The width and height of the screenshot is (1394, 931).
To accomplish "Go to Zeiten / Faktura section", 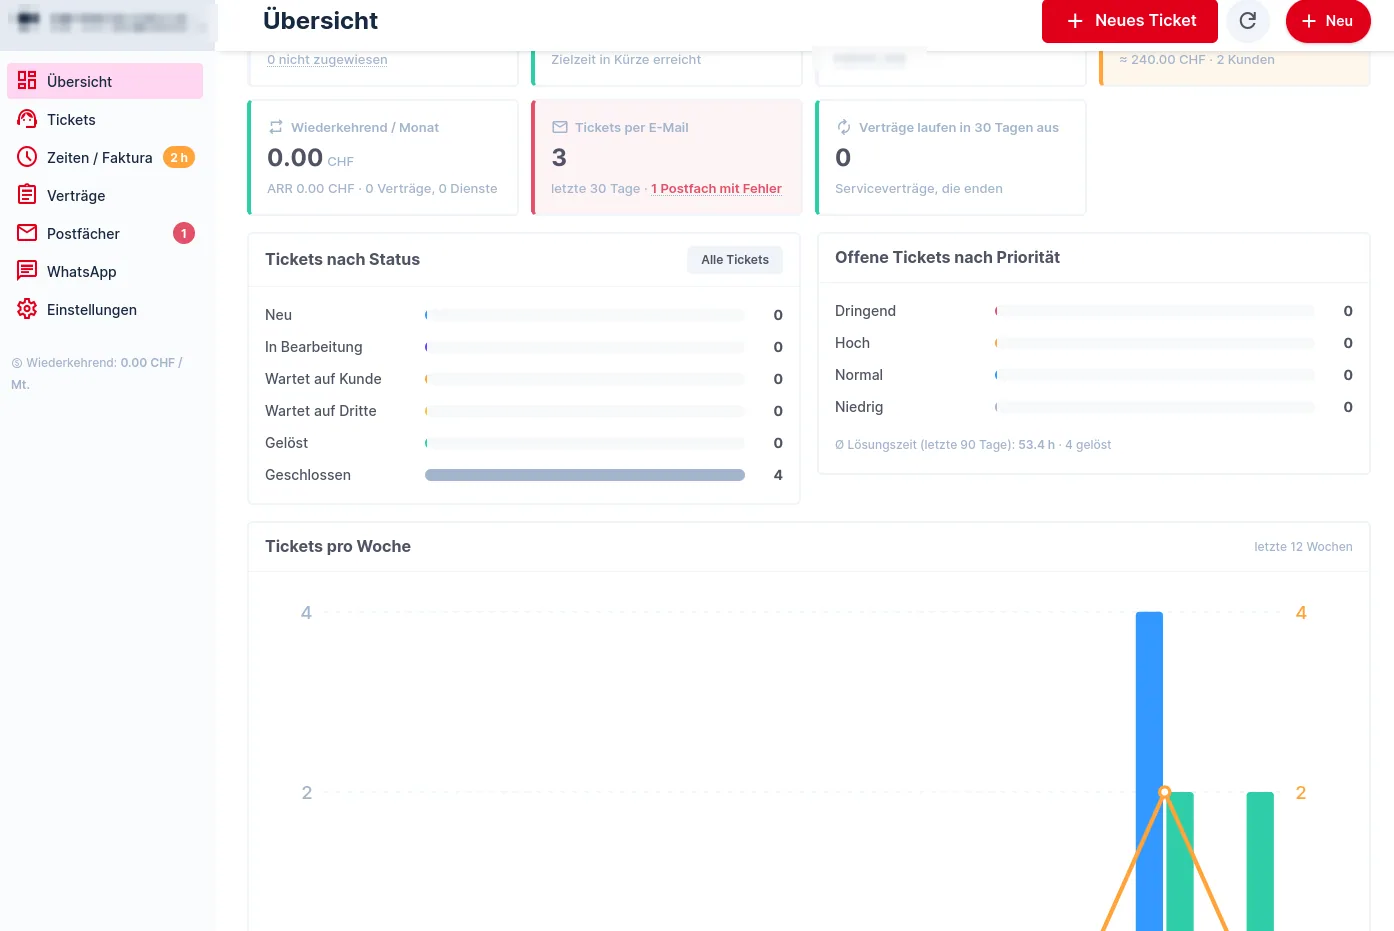I will pos(105,157).
